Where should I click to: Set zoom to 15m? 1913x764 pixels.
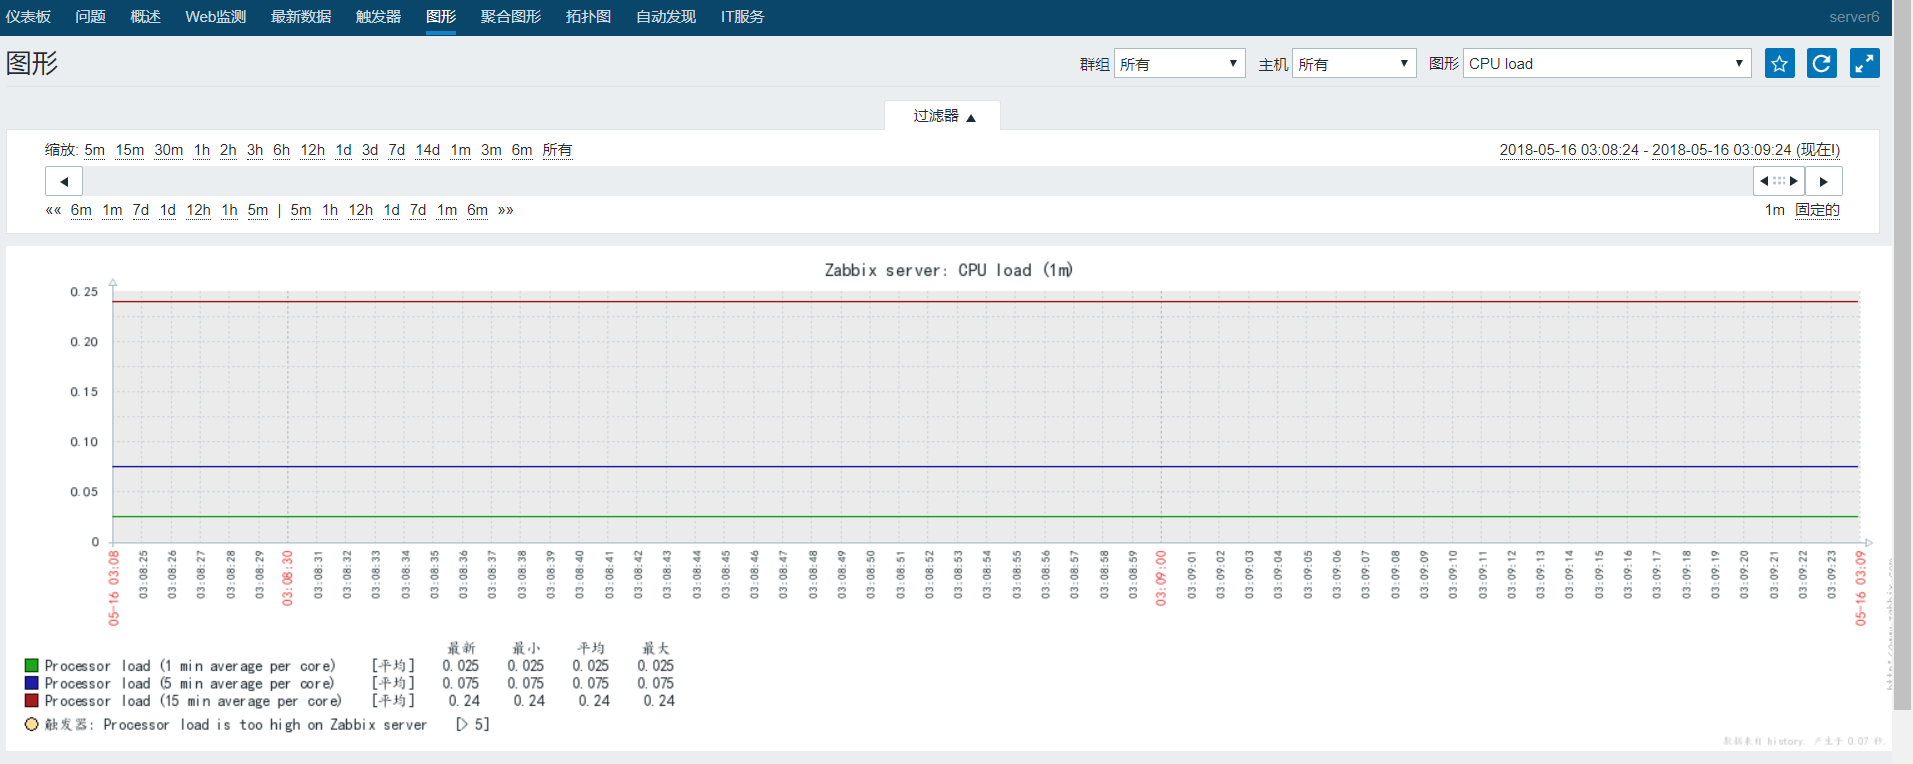click(x=130, y=150)
